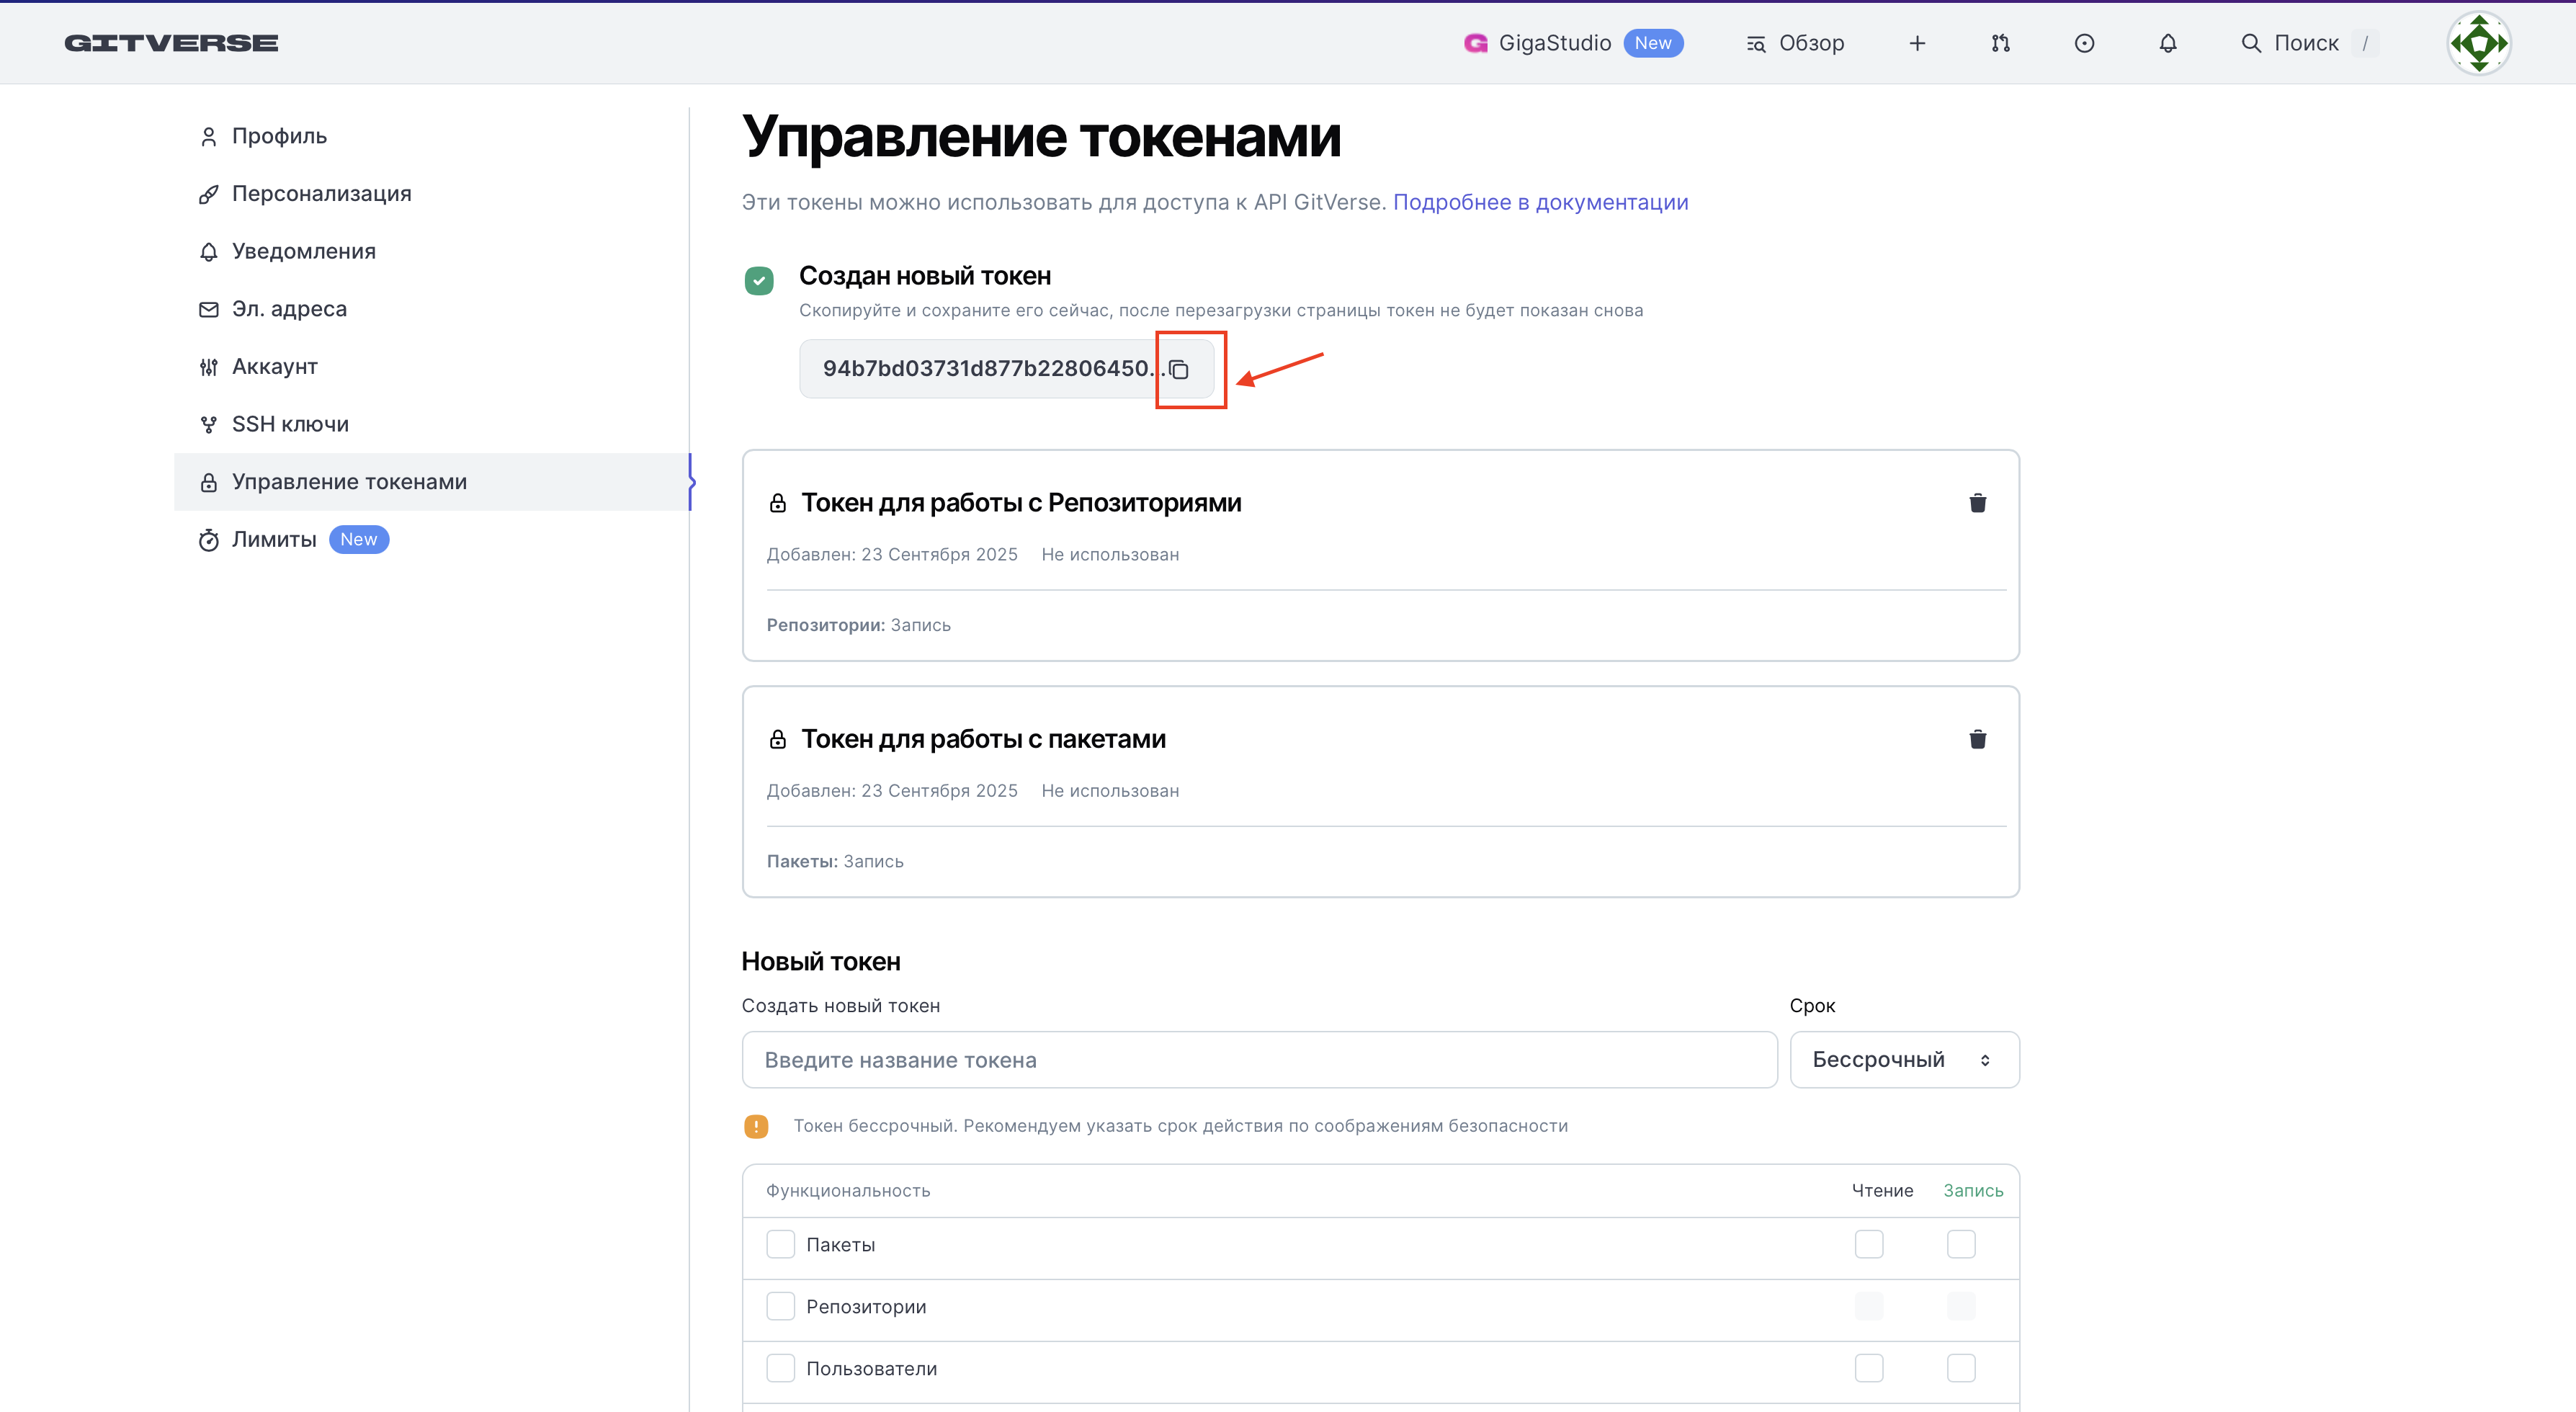Delete the packages token via trash icon

click(x=1977, y=739)
